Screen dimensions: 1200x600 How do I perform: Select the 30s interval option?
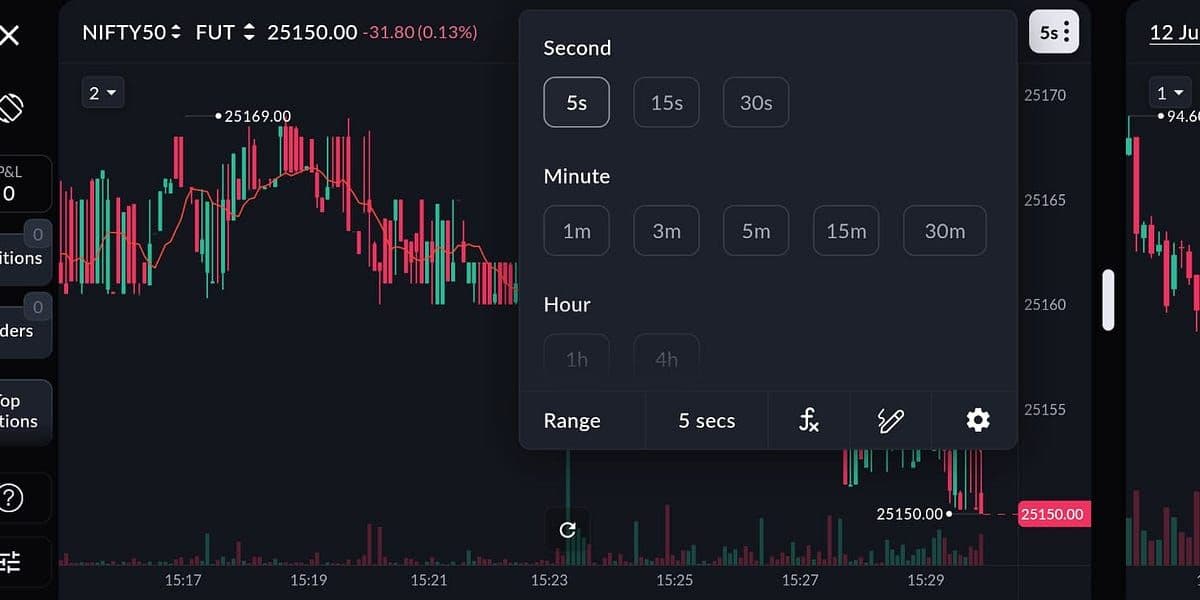pyautogui.click(x=756, y=102)
